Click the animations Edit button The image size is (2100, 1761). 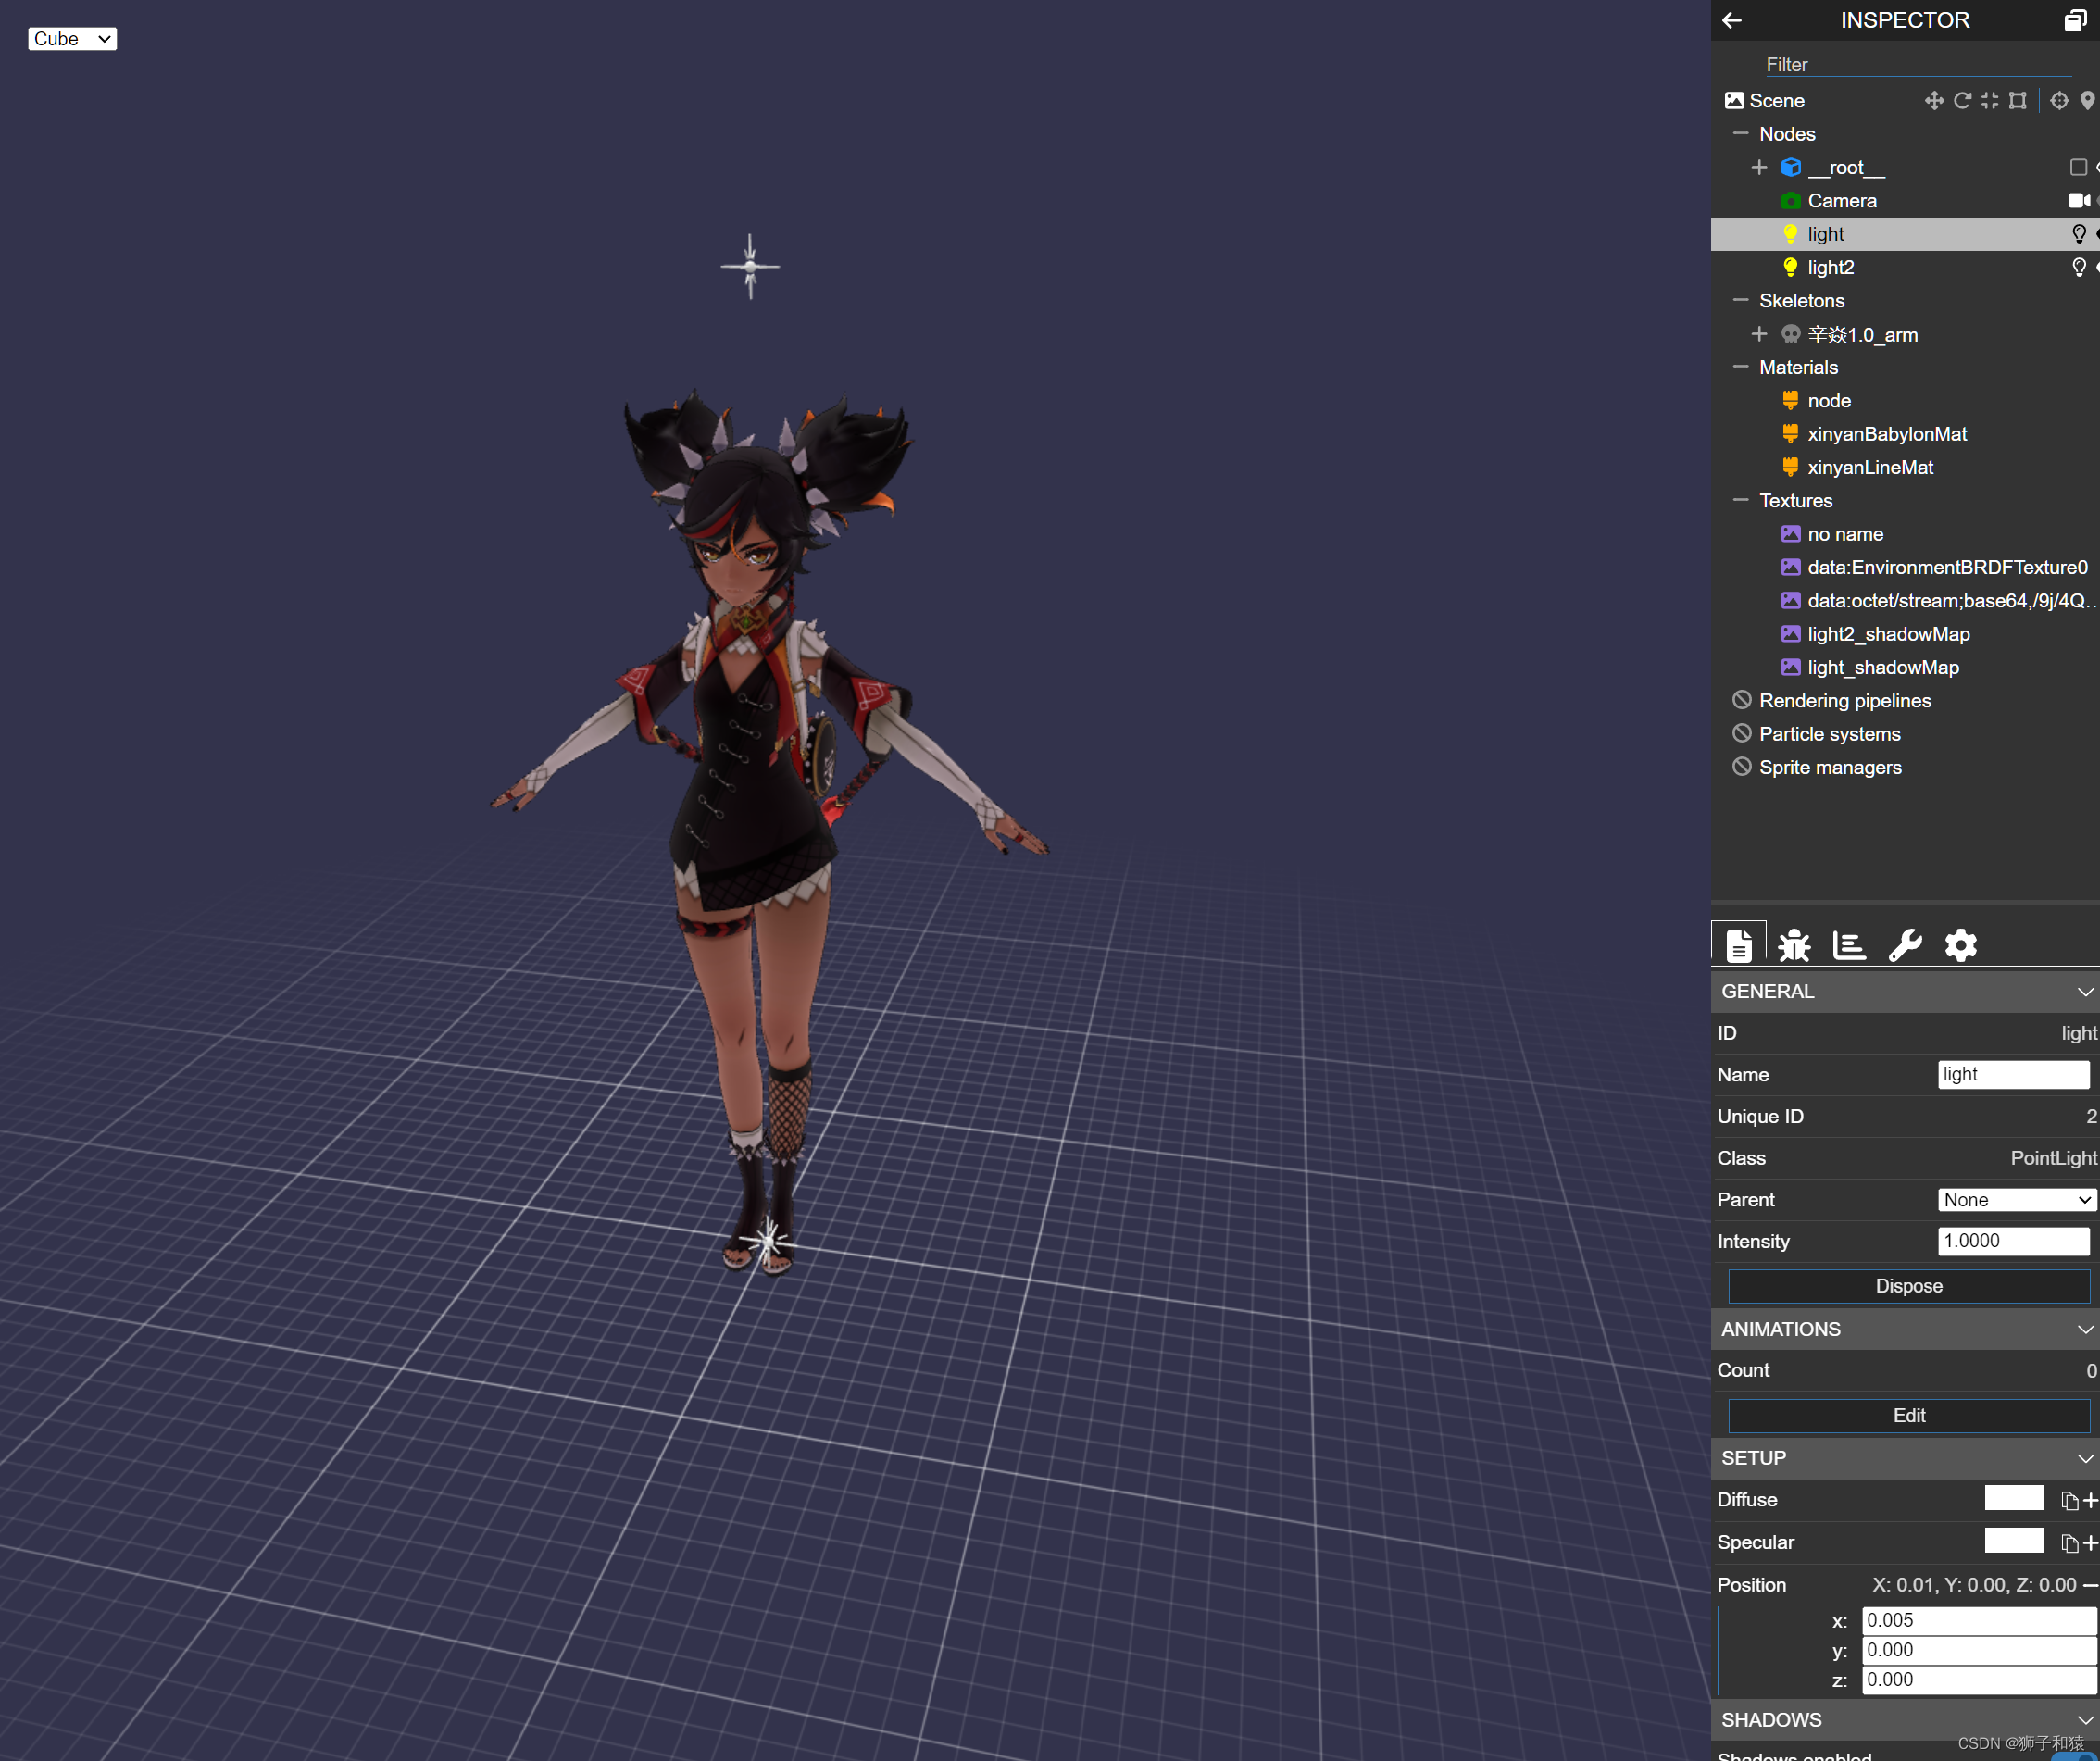coord(1908,1415)
